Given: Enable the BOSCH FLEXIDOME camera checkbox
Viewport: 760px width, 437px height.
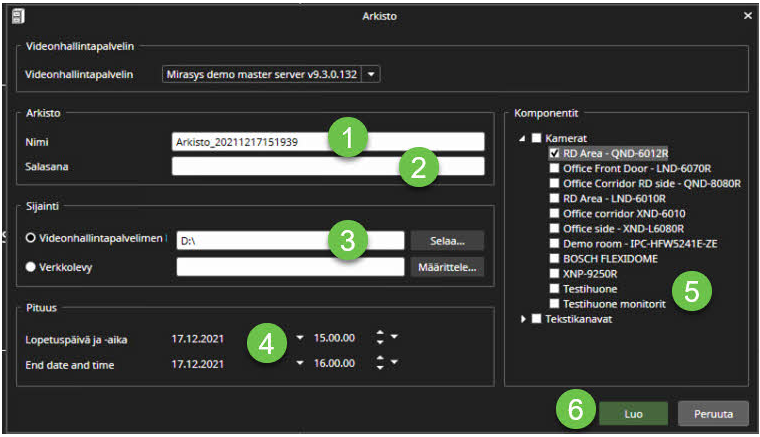Looking at the screenshot, I should pyautogui.click(x=555, y=258).
